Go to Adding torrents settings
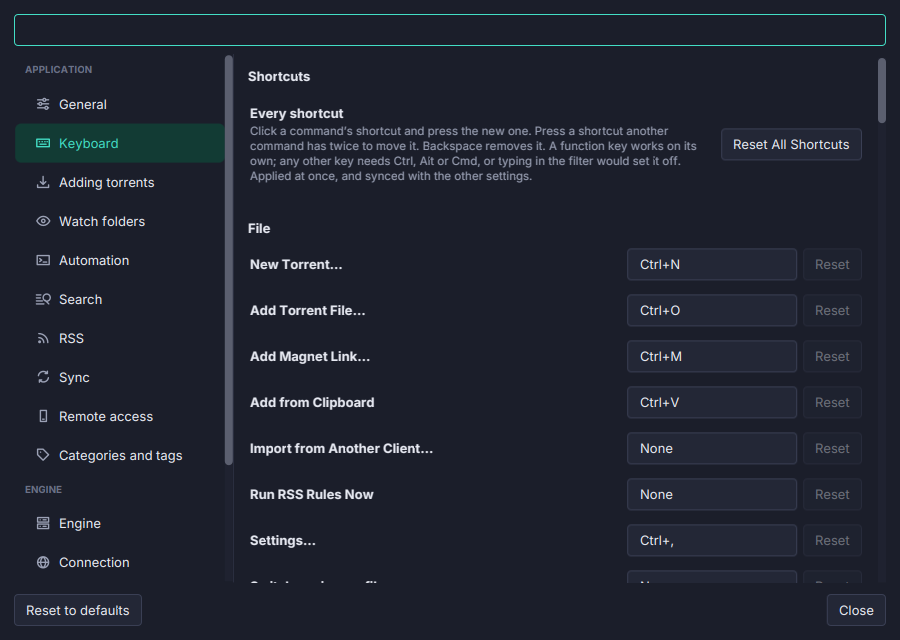 click(x=119, y=182)
